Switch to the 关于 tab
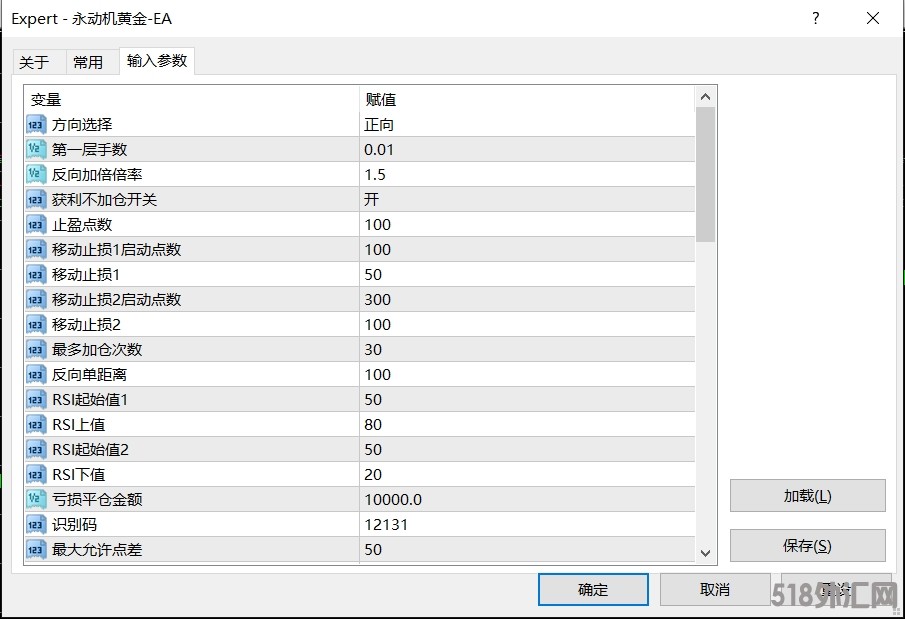905x619 pixels. coord(34,62)
